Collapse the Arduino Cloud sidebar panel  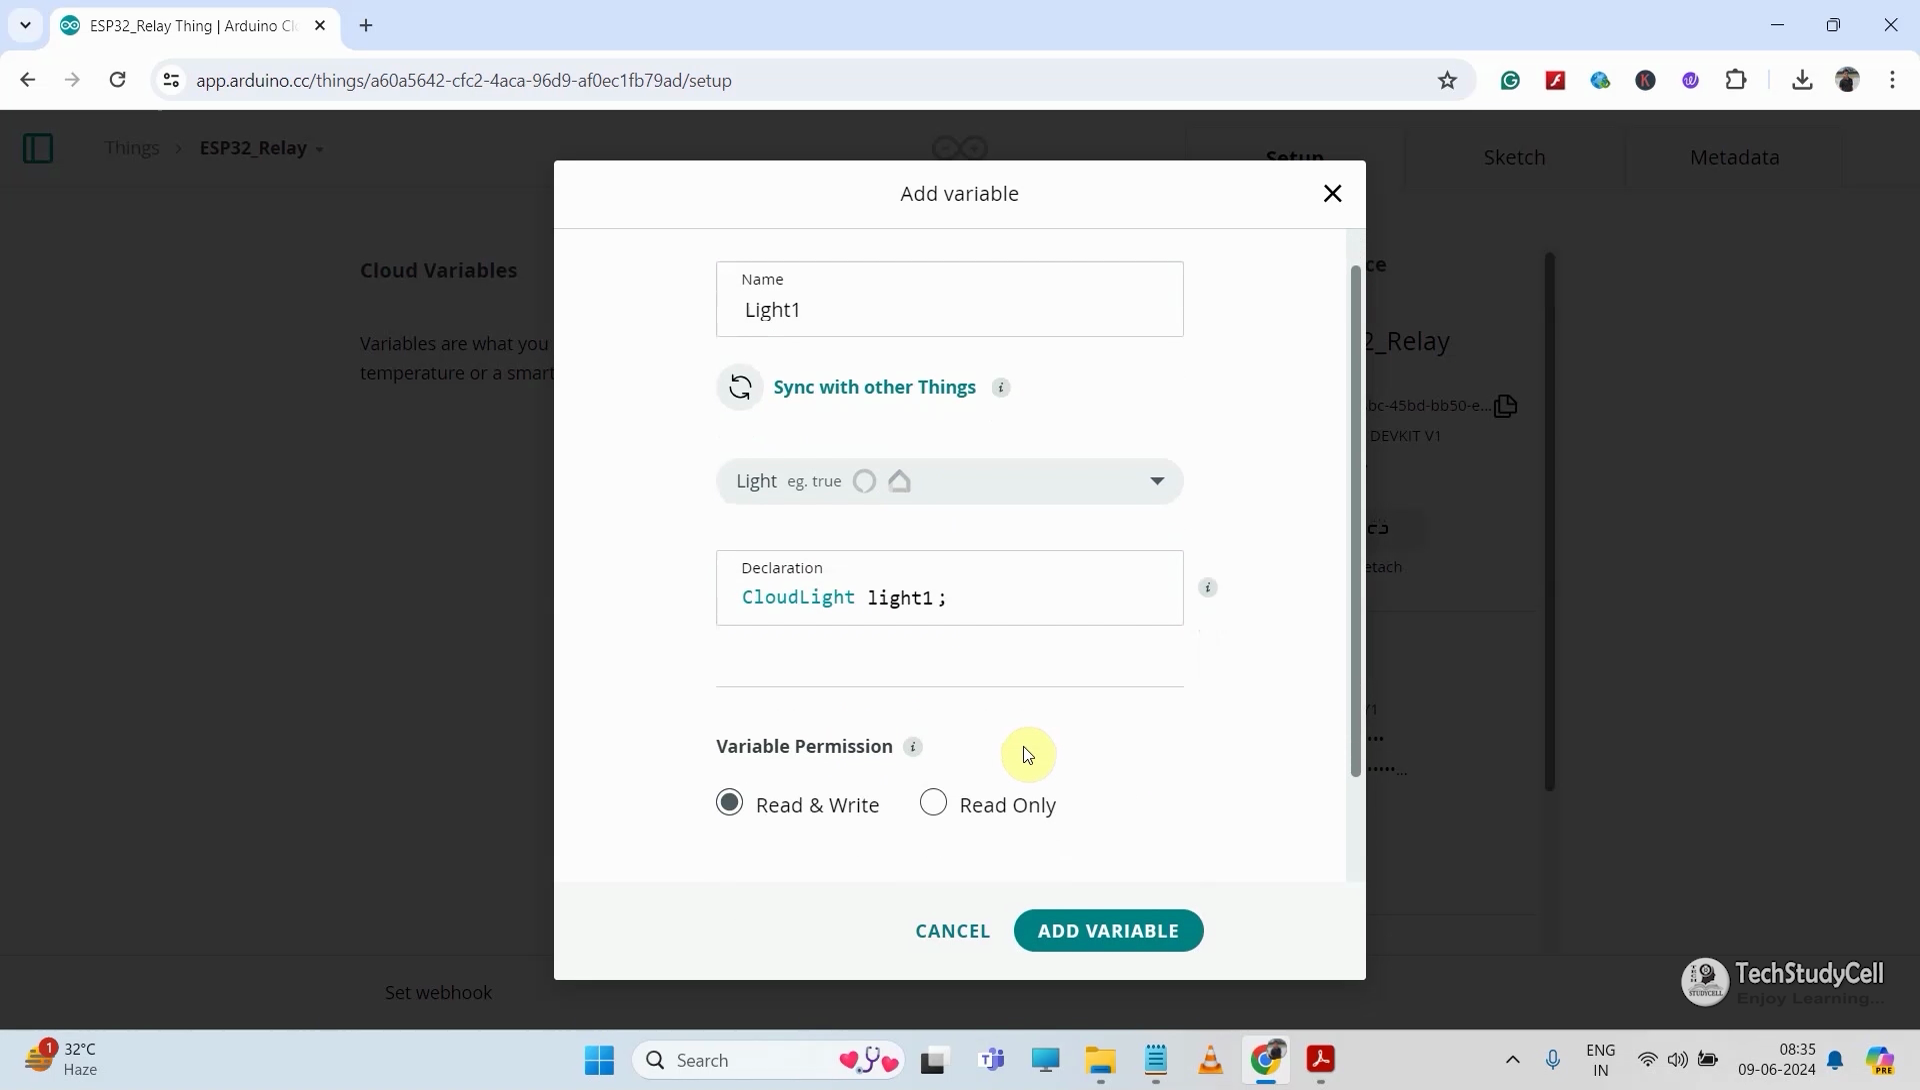pos(37,148)
